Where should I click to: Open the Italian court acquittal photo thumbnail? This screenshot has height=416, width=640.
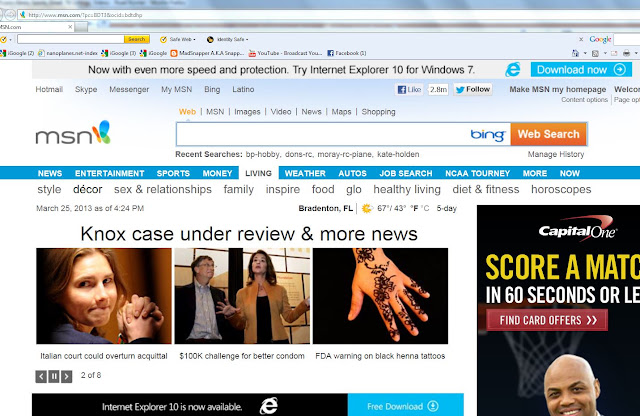(x=104, y=296)
